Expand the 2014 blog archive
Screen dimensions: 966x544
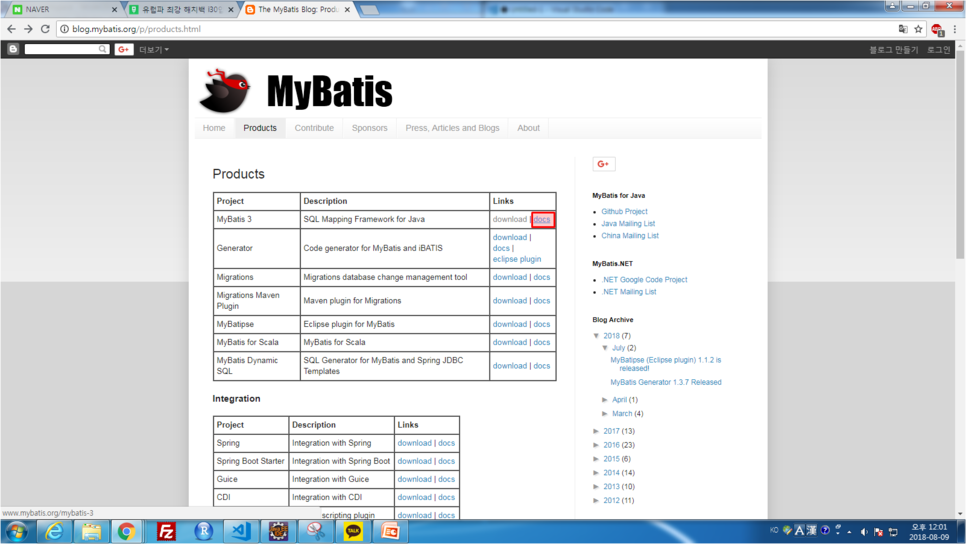coord(596,473)
